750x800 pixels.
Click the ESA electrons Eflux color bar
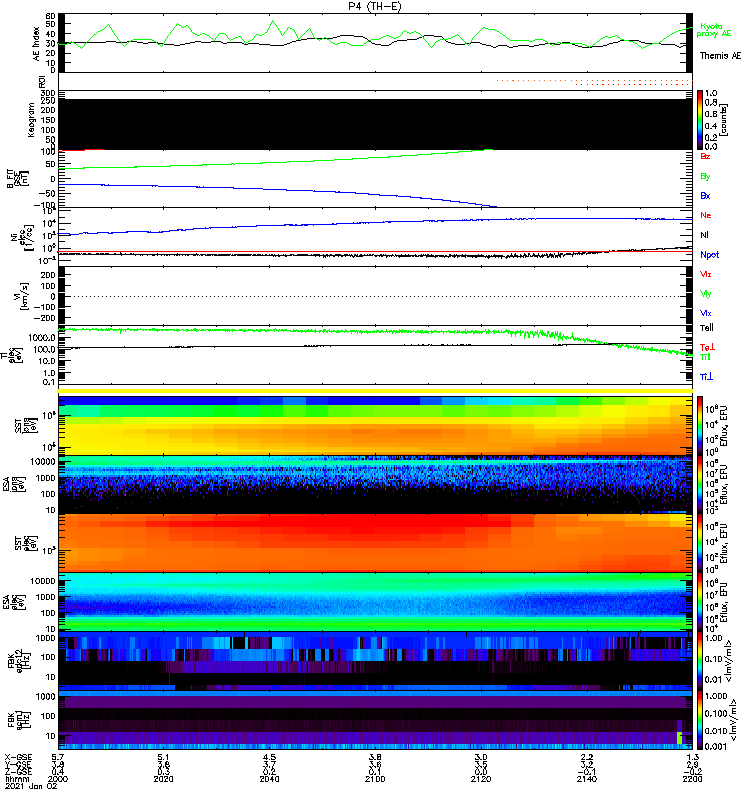[x=700, y=602]
